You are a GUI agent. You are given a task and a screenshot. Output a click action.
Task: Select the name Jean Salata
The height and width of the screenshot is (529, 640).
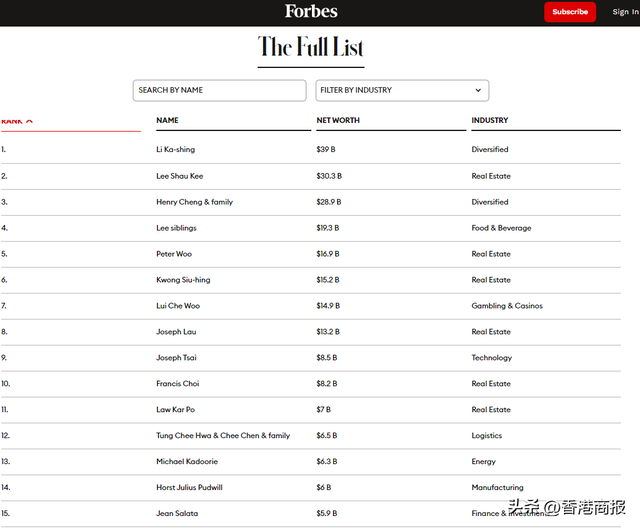(x=177, y=513)
